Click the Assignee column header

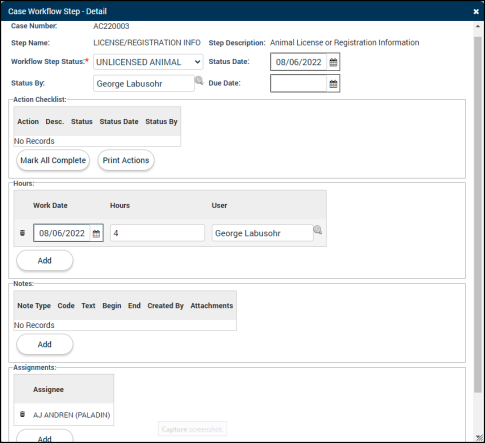click(48, 389)
